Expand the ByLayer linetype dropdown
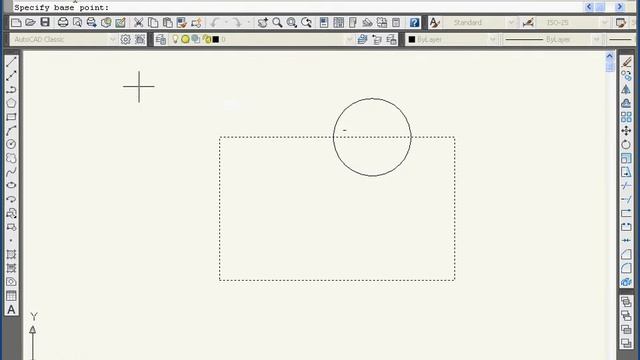This screenshot has height=360, width=640. [x=596, y=39]
